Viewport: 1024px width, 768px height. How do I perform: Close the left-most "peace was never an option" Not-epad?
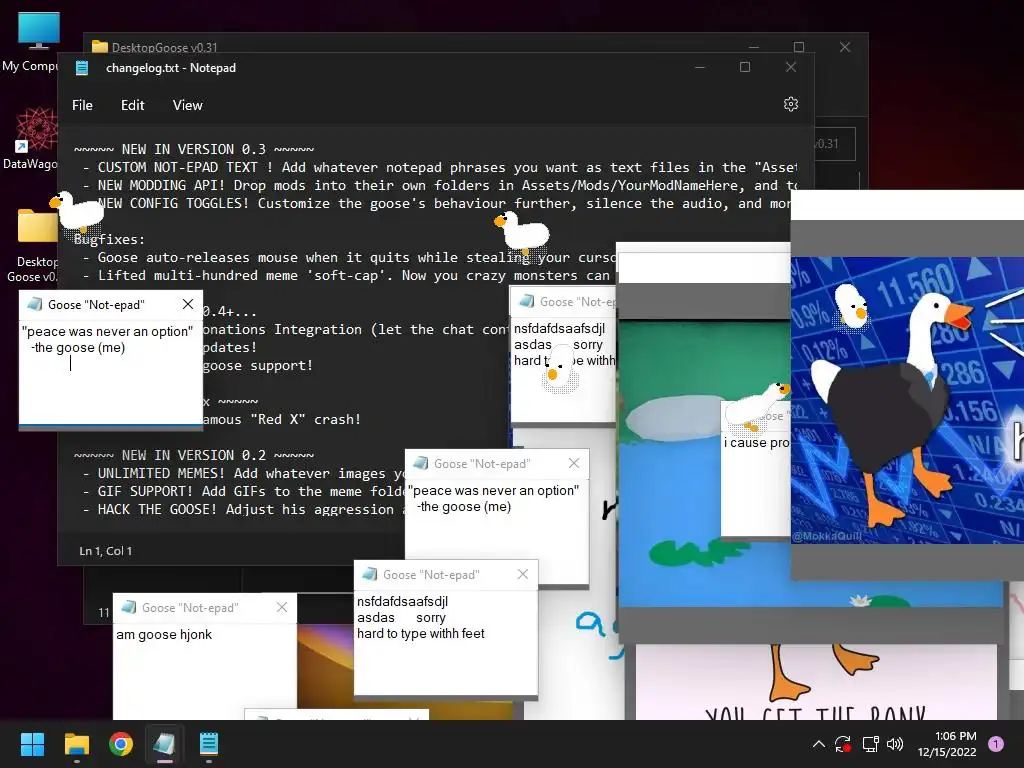[x=188, y=304]
